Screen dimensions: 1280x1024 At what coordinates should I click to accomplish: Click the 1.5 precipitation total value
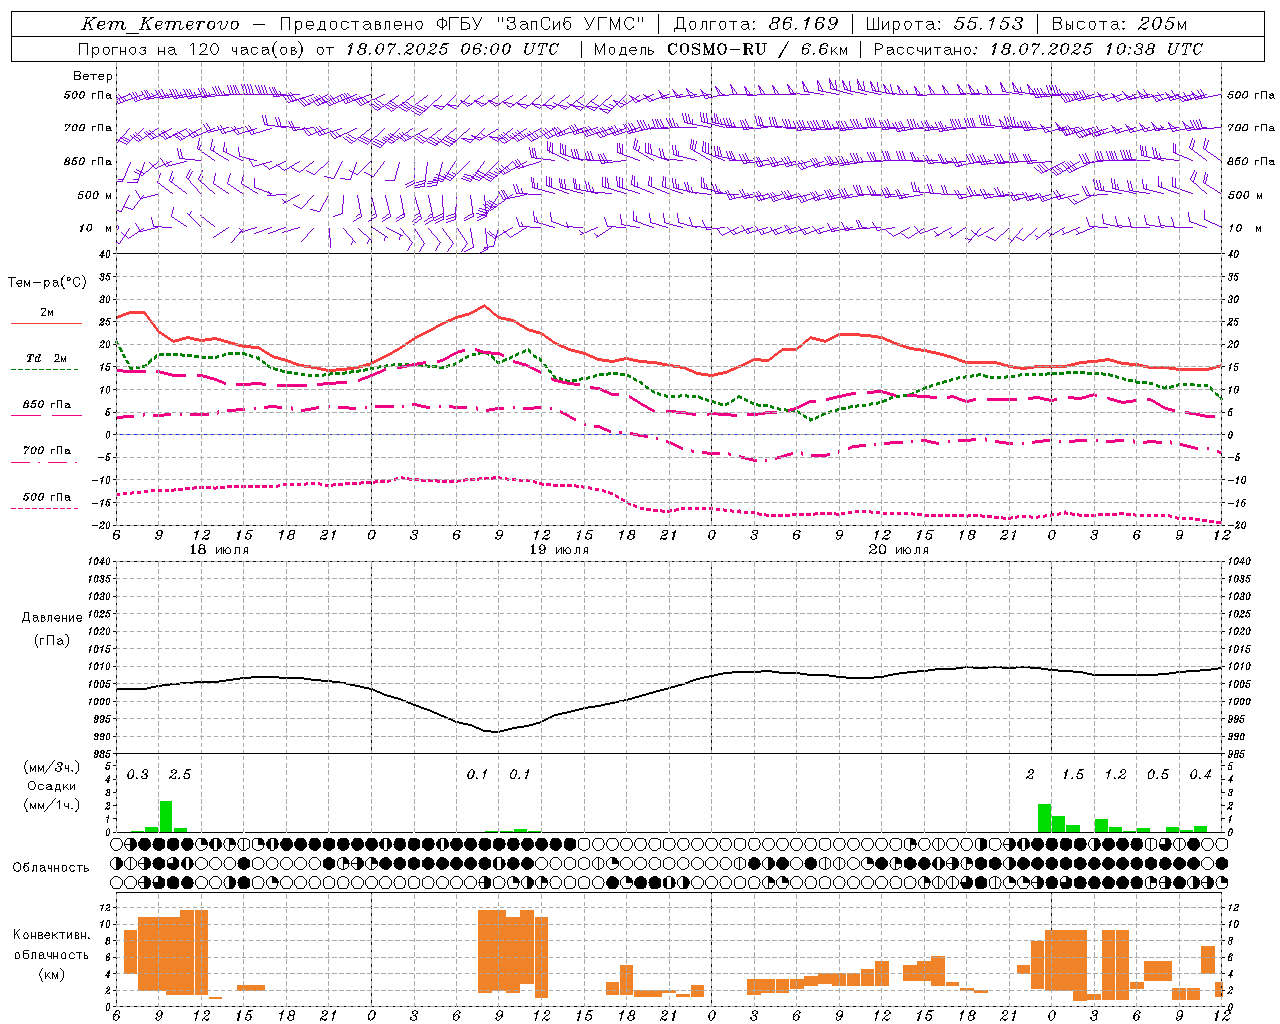tap(1073, 775)
